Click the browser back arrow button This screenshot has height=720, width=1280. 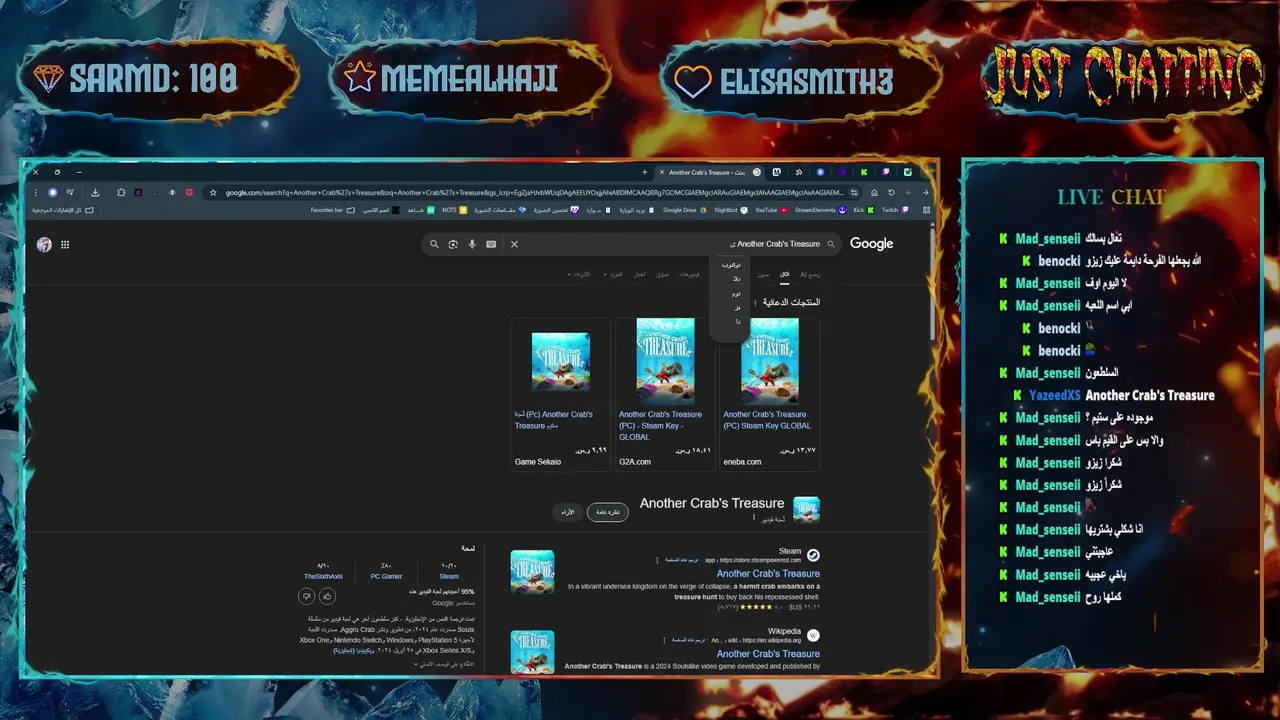point(925,192)
